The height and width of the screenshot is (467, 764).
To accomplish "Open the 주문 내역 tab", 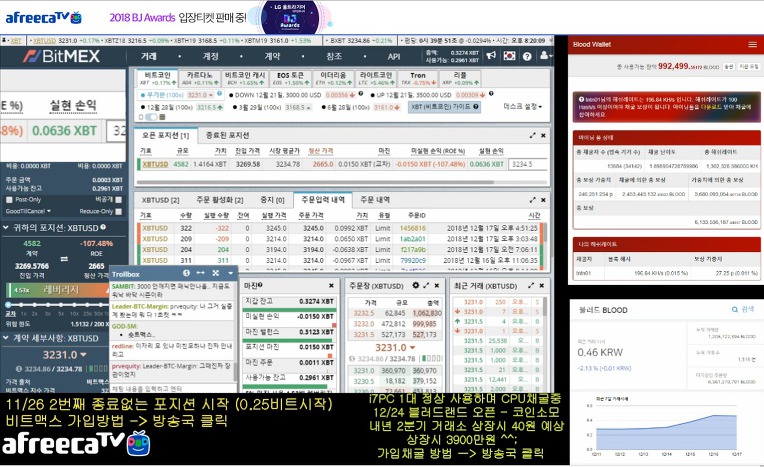I will coord(375,200).
